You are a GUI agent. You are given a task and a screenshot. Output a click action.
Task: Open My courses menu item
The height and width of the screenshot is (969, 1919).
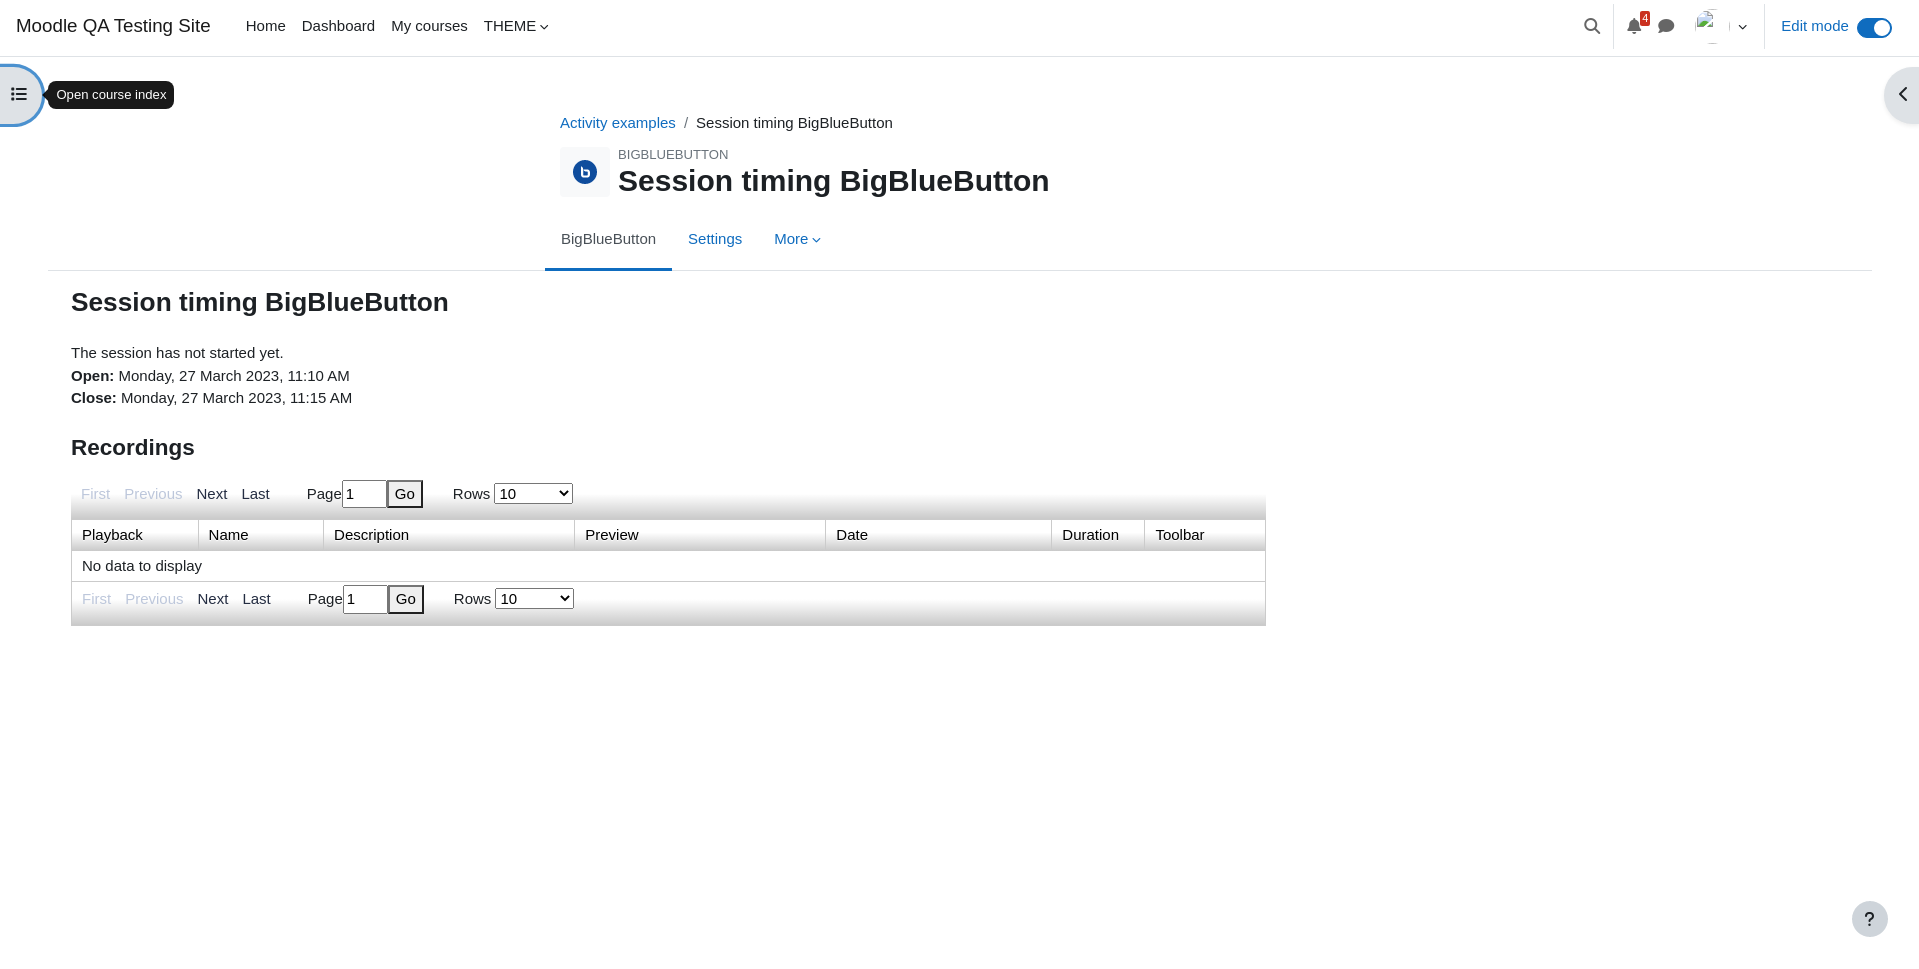[429, 26]
